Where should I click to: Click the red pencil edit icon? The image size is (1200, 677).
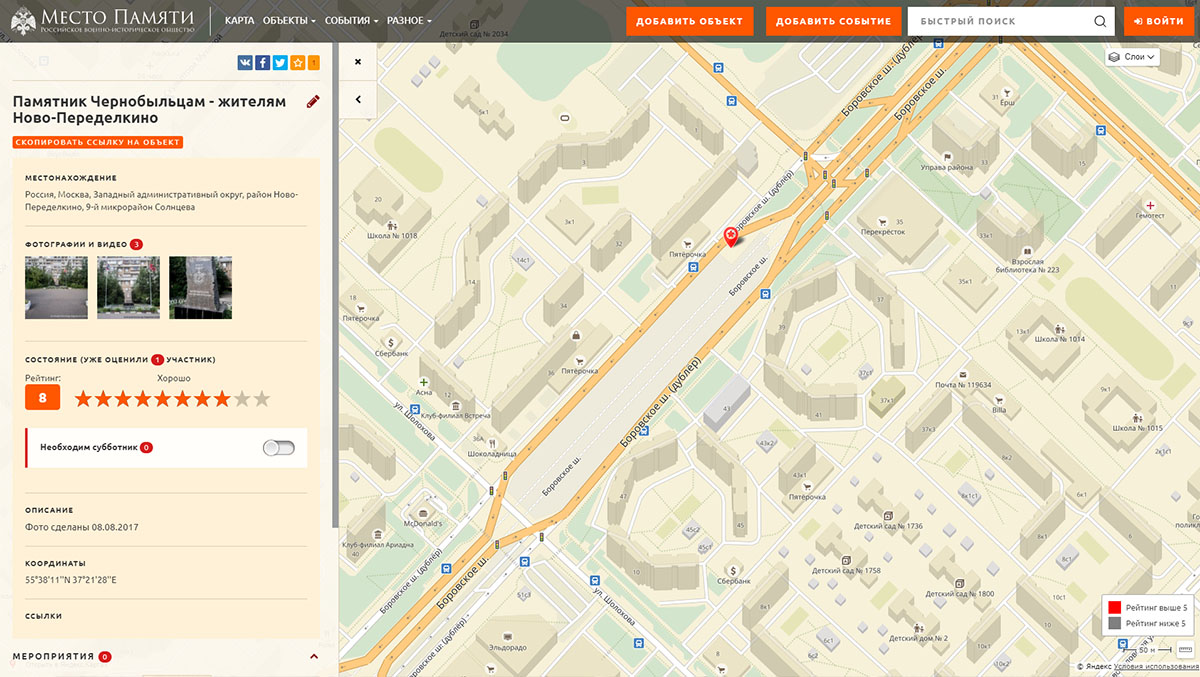click(313, 101)
